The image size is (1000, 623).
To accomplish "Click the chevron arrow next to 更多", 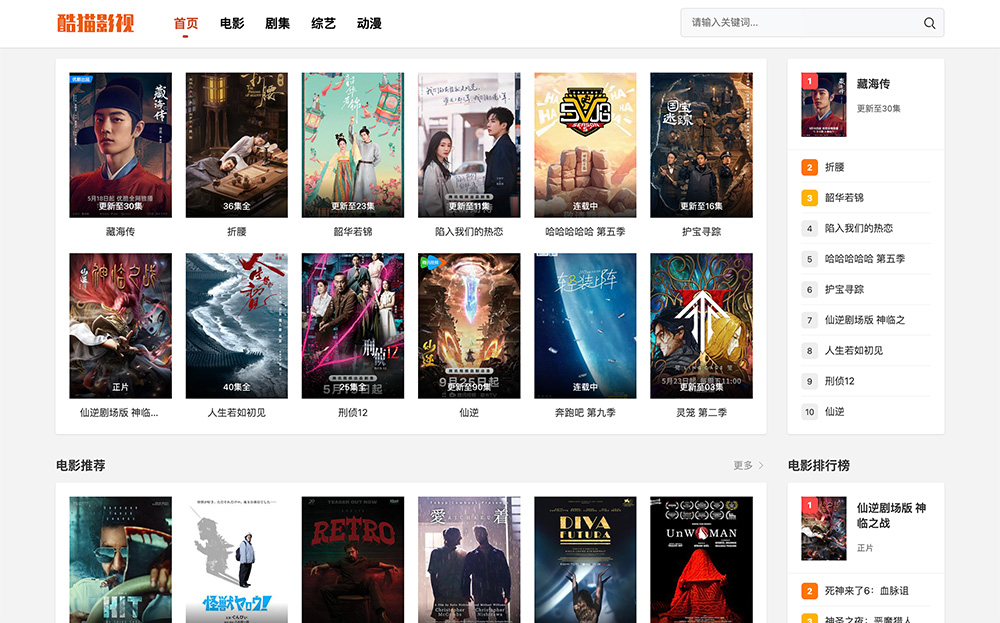I will (760, 465).
